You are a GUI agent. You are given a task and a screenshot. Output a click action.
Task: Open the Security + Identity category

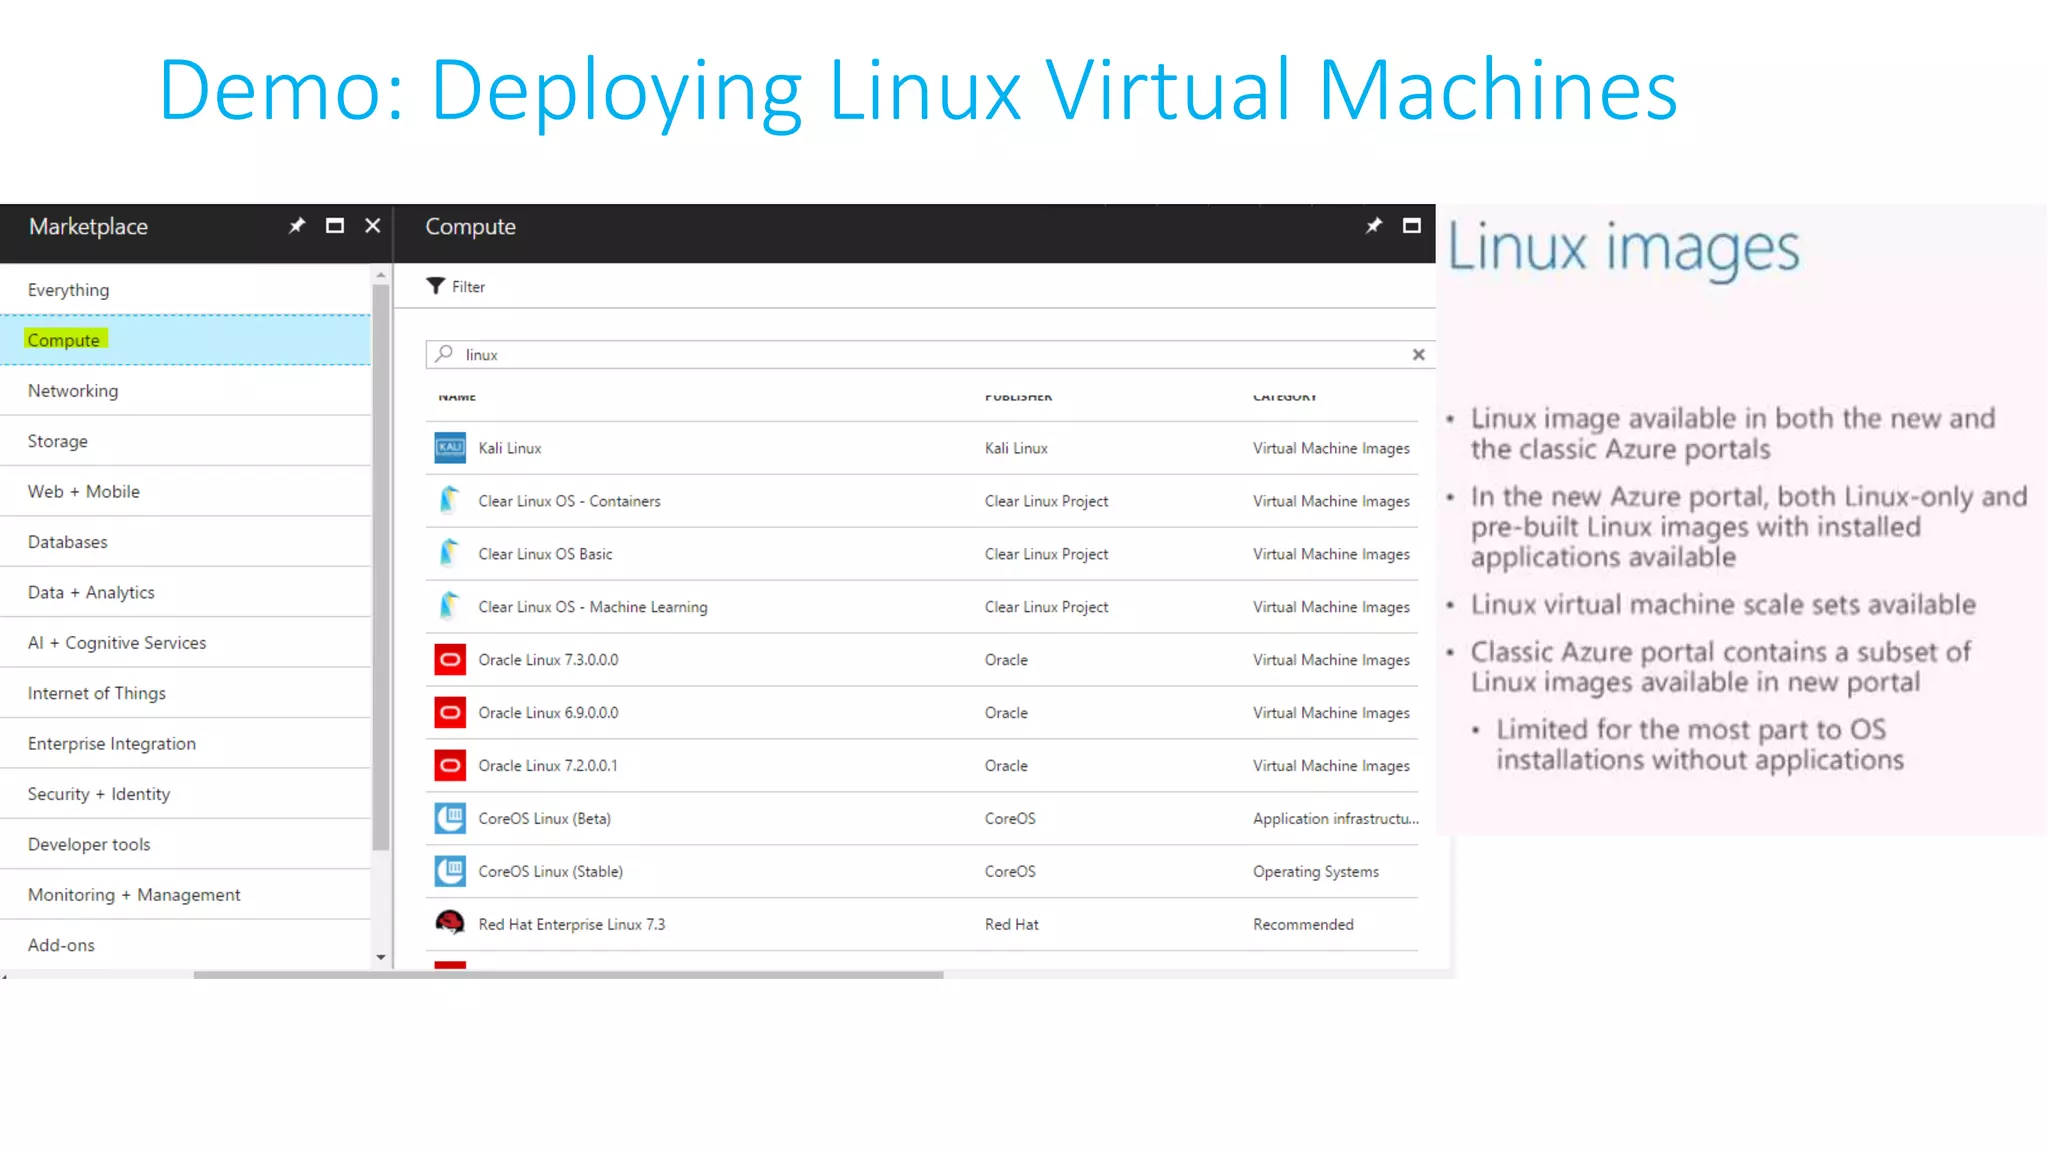pyautogui.click(x=185, y=794)
